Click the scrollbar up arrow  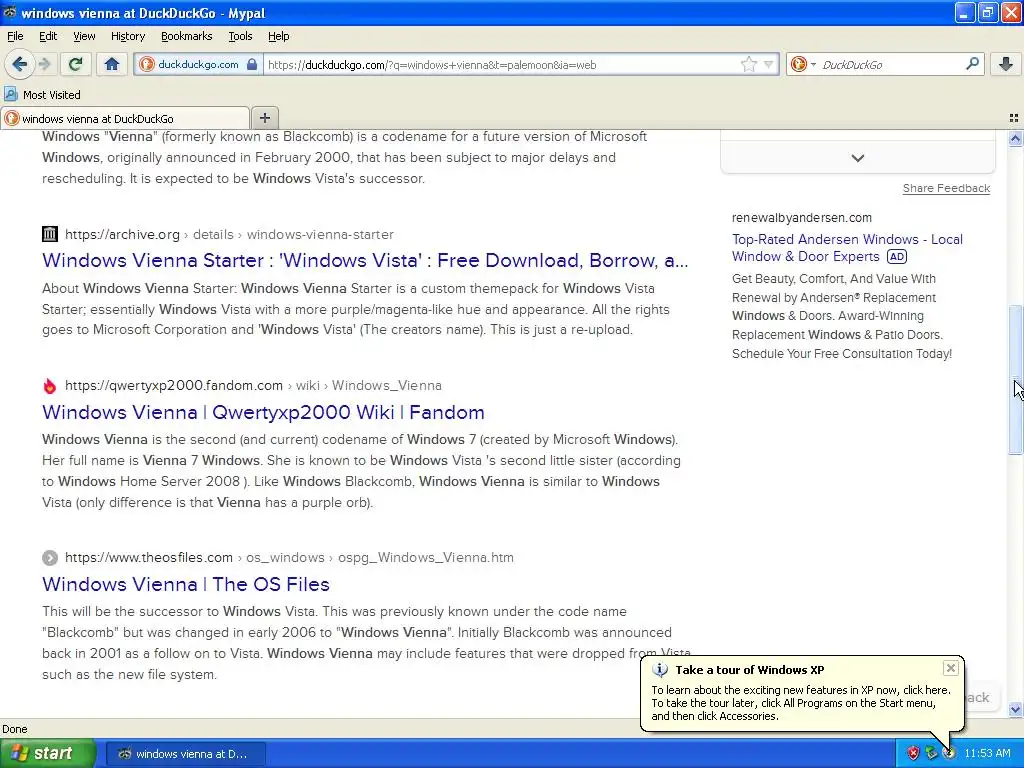click(x=1015, y=138)
